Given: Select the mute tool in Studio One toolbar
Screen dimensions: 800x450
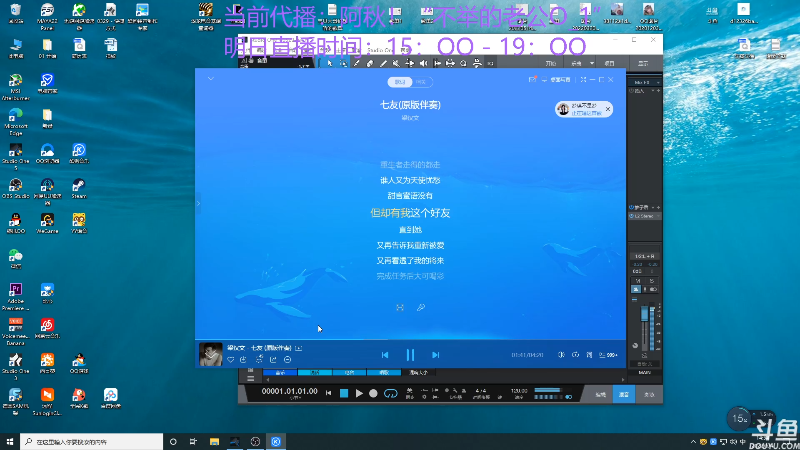Looking at the screenshot, I should pos(396,63).
